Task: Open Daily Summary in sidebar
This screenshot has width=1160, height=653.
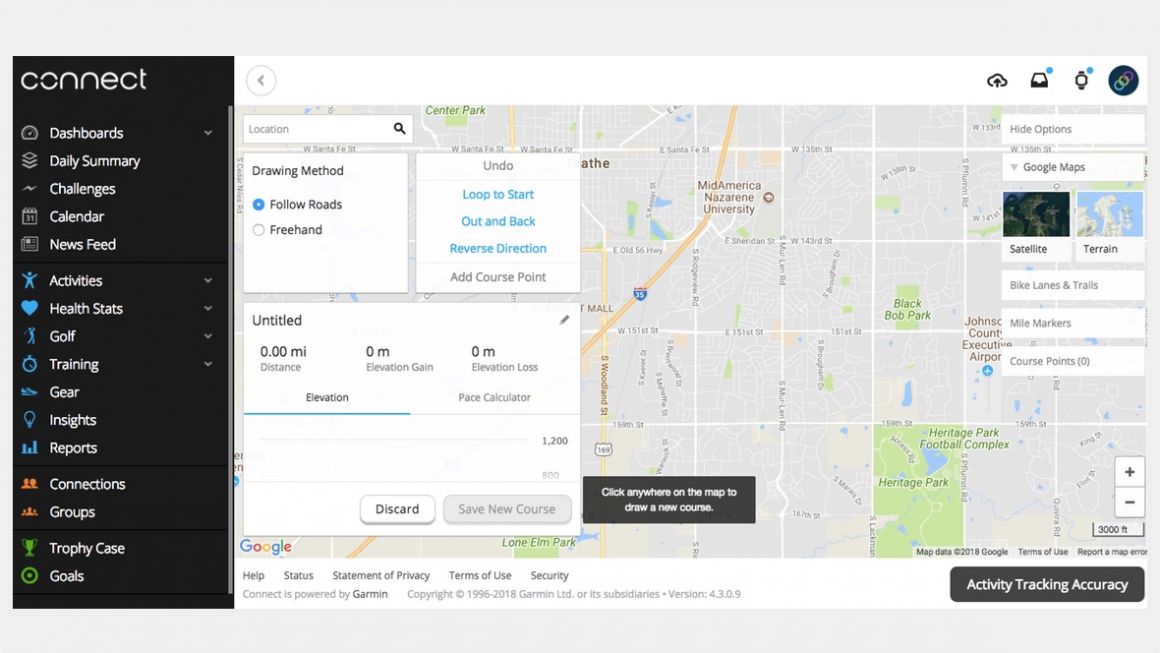Action: 95,160
